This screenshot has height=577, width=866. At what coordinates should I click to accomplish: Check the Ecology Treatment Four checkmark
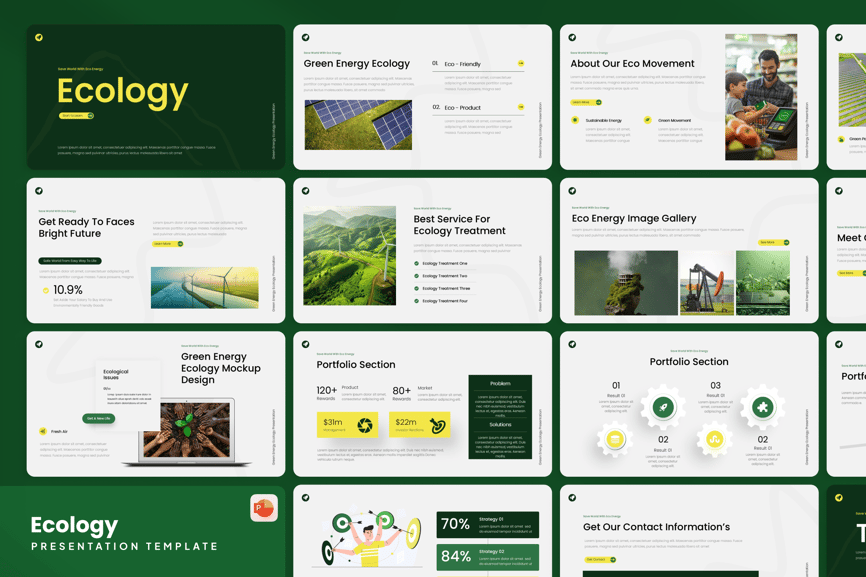[x=416, y=301]
